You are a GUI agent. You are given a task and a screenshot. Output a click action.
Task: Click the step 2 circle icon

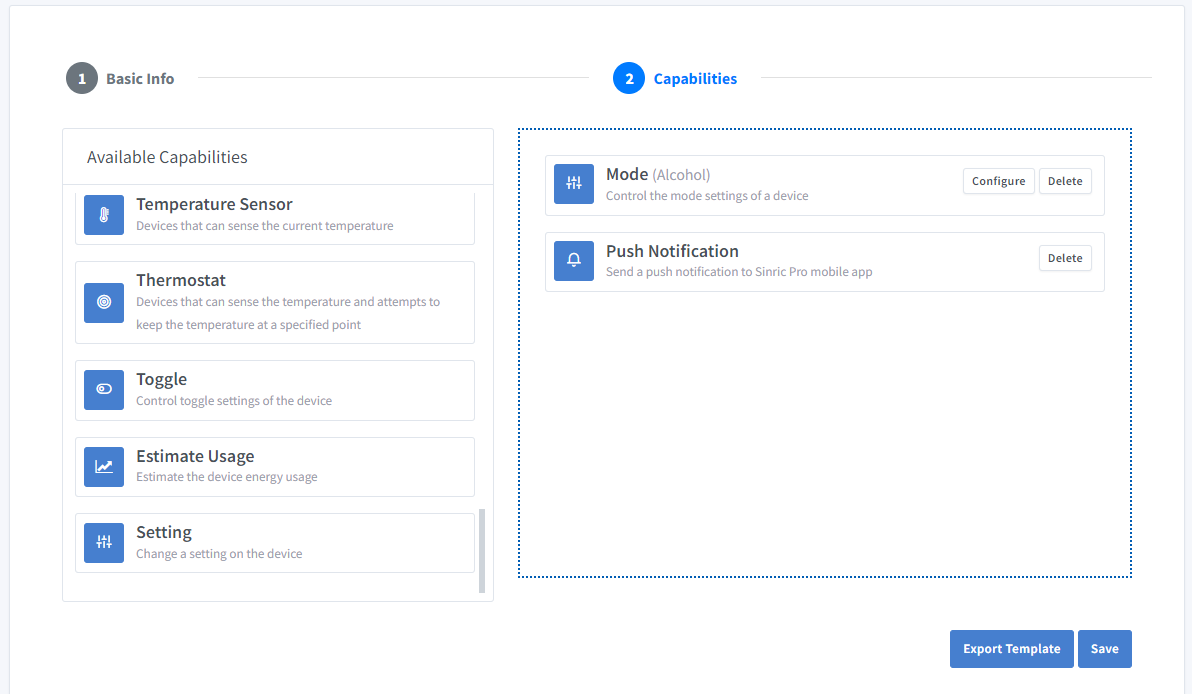[629, 78]
